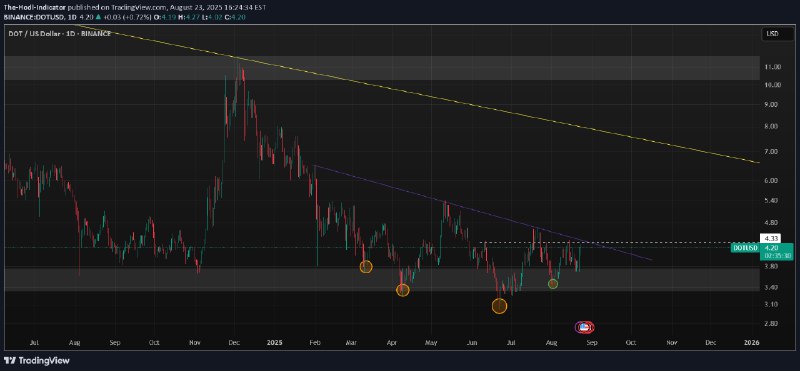The image size is (800, 371).
Task: Select the orange circle marker at June low
Action: [x=499, y=306]
